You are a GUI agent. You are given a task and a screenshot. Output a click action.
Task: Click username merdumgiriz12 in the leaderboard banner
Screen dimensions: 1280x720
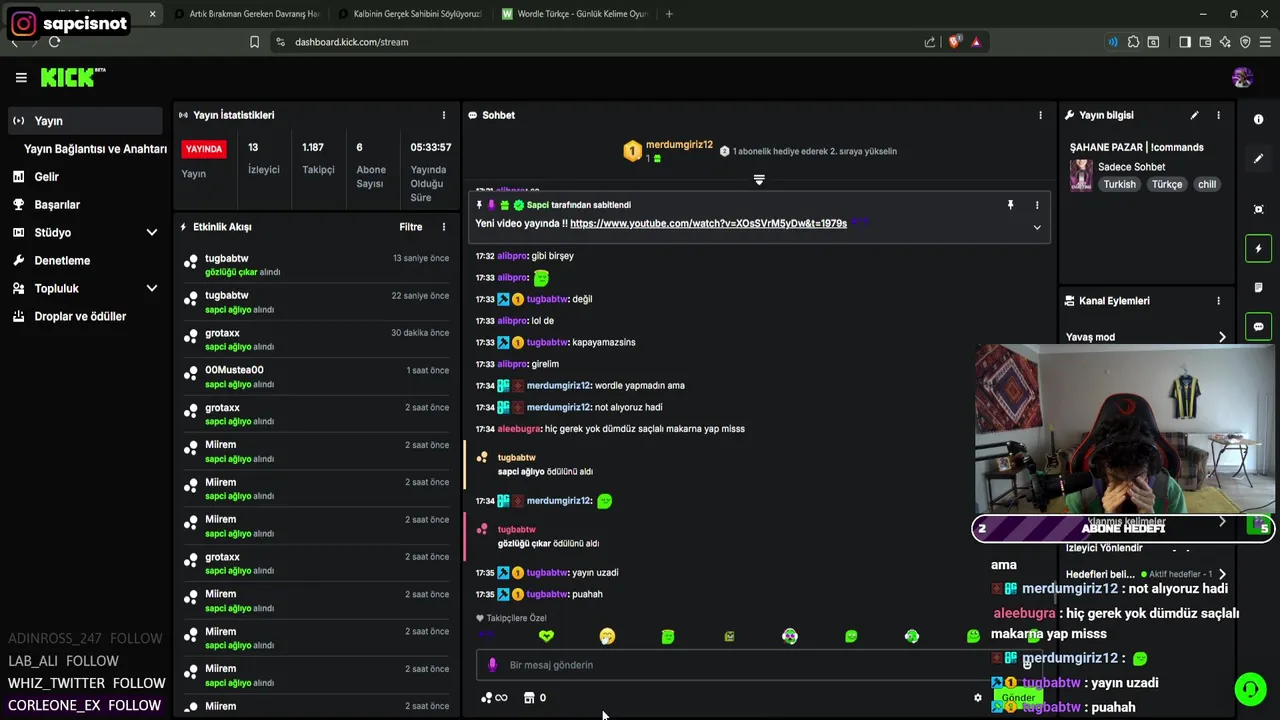coord(679,145)
